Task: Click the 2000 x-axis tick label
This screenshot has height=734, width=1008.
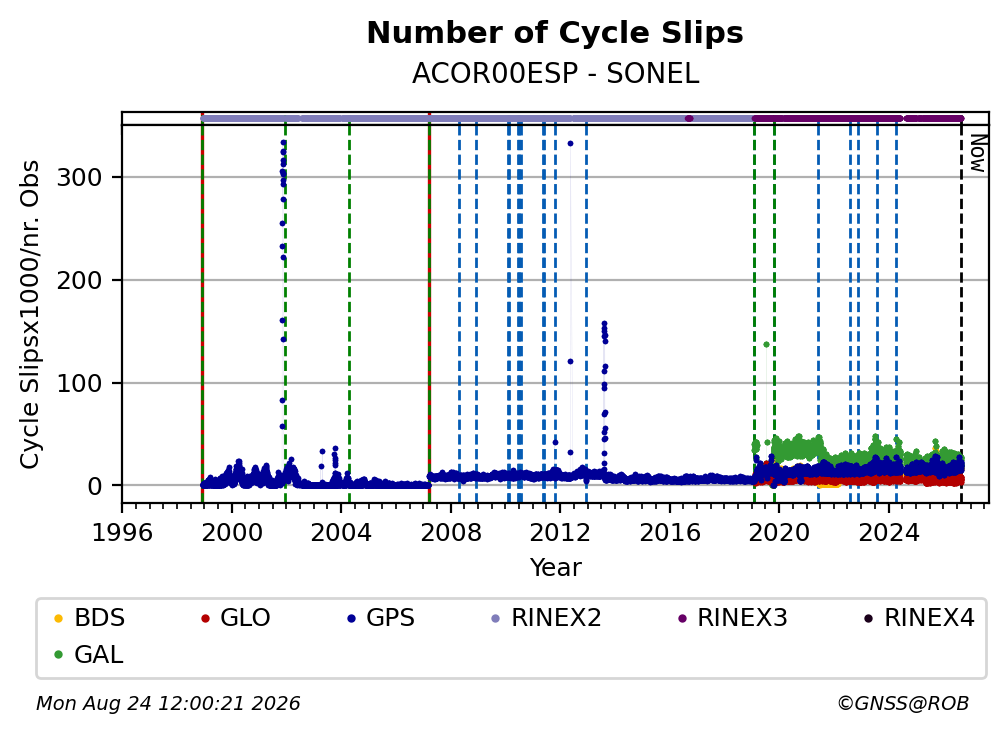Action: point(231,533)
